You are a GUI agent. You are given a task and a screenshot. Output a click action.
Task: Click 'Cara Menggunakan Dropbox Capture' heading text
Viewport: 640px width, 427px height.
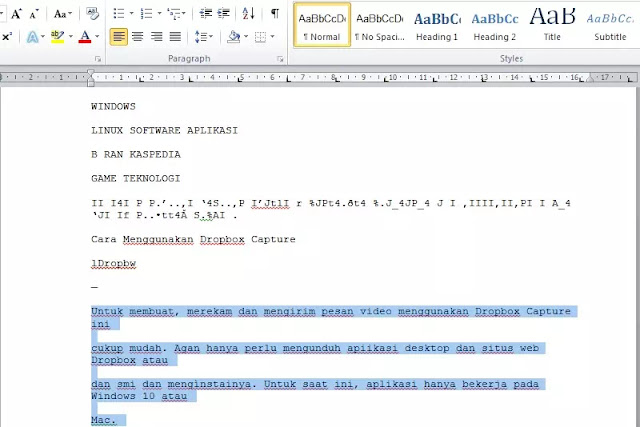[x=193, y=240]
